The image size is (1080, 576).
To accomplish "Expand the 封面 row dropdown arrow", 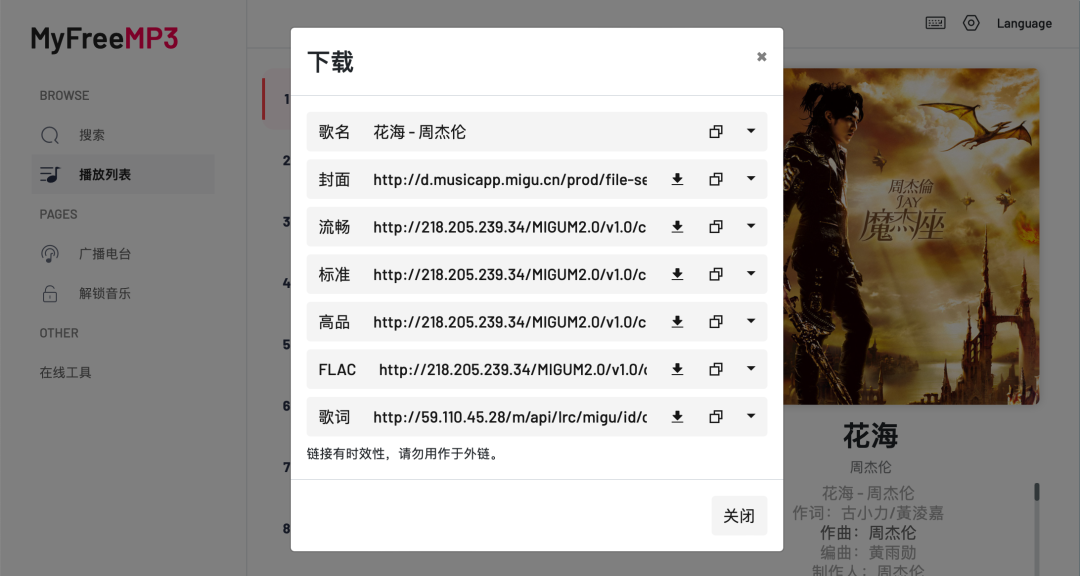I will point(751,178).
